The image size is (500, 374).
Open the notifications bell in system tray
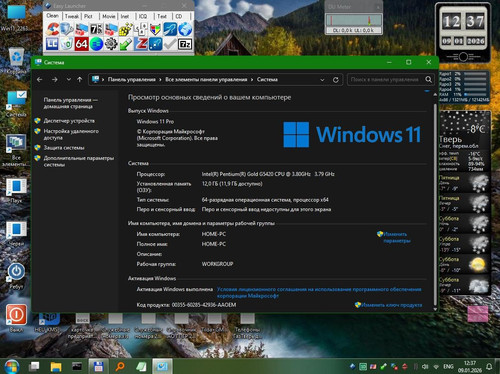pos(489,367)
